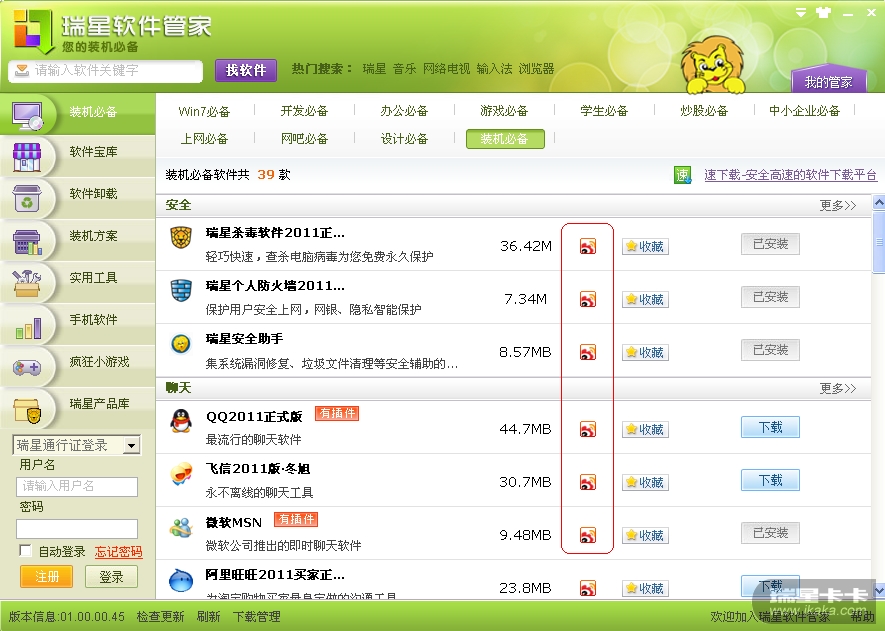
Task: Add 瑞星杀毒软件2011 to 收藏
Action: click(645, 247)
